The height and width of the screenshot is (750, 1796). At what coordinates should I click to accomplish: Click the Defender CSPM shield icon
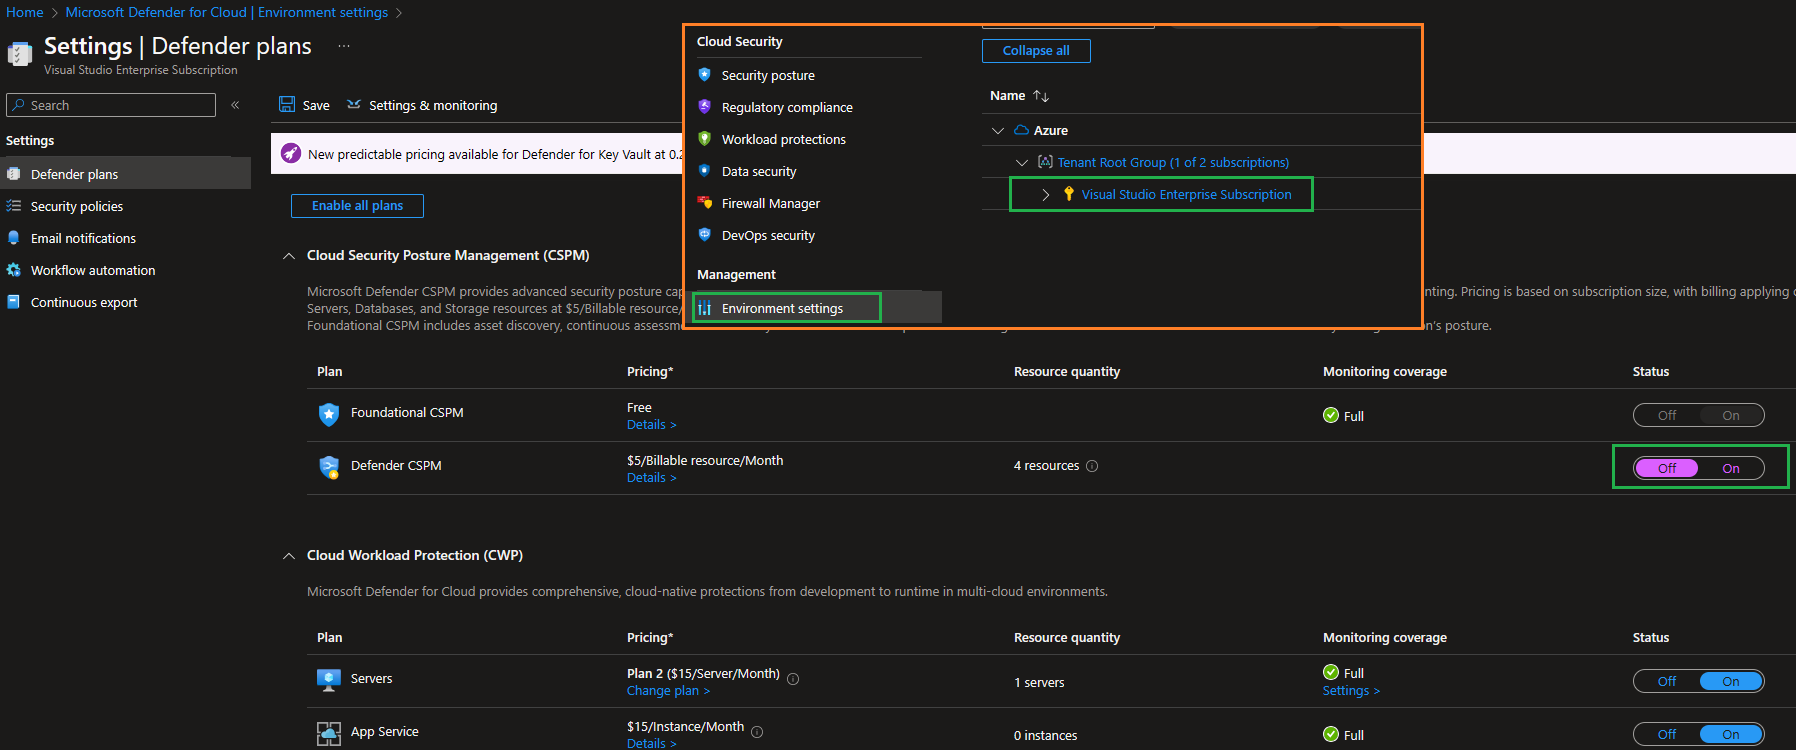click(329, 467)
